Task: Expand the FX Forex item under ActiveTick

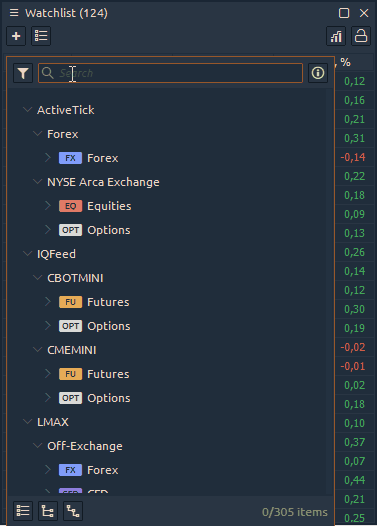Action: click(x=48, y=158)
